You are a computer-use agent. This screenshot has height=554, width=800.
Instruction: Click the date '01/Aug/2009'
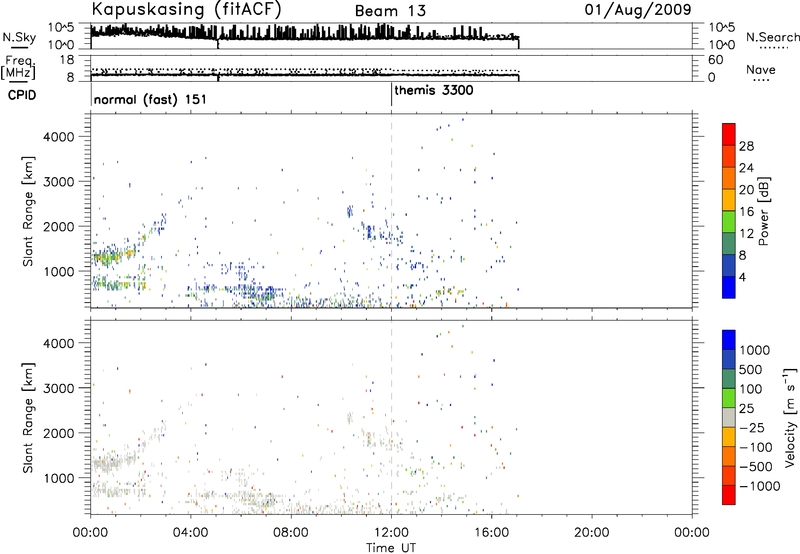[638, 10]
